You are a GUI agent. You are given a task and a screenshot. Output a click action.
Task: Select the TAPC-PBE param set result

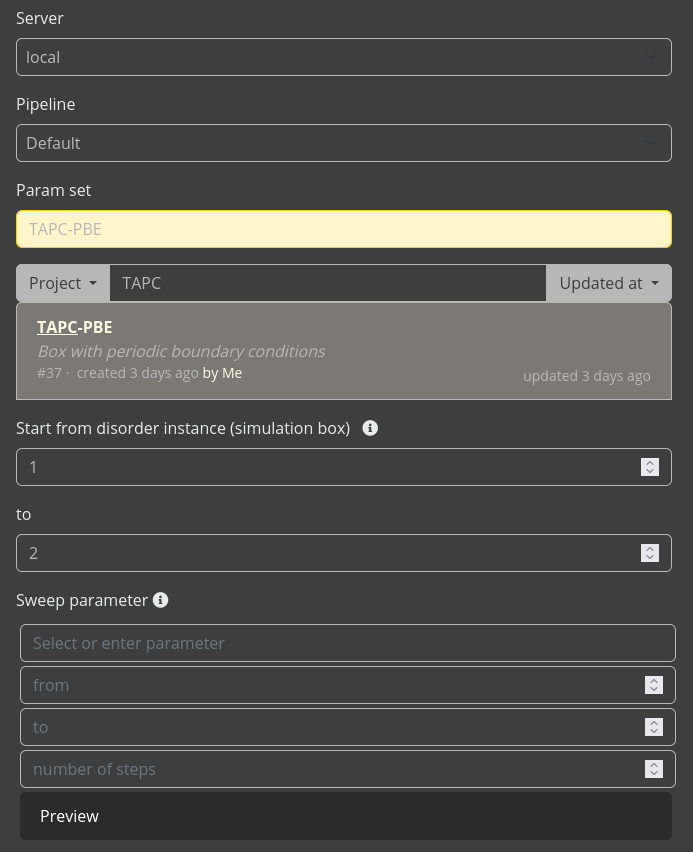point(343,350)
